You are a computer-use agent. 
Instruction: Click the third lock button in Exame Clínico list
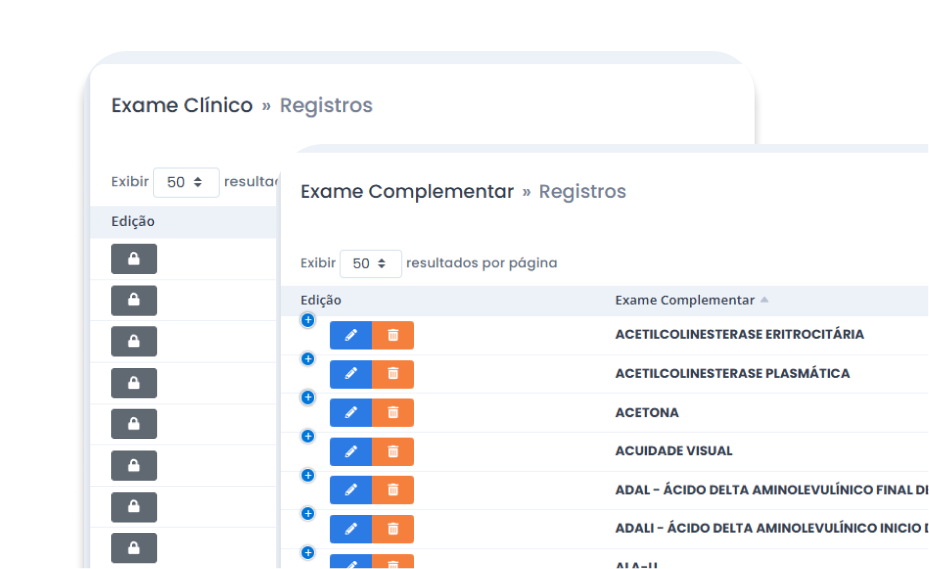click(x=134, y=341)
